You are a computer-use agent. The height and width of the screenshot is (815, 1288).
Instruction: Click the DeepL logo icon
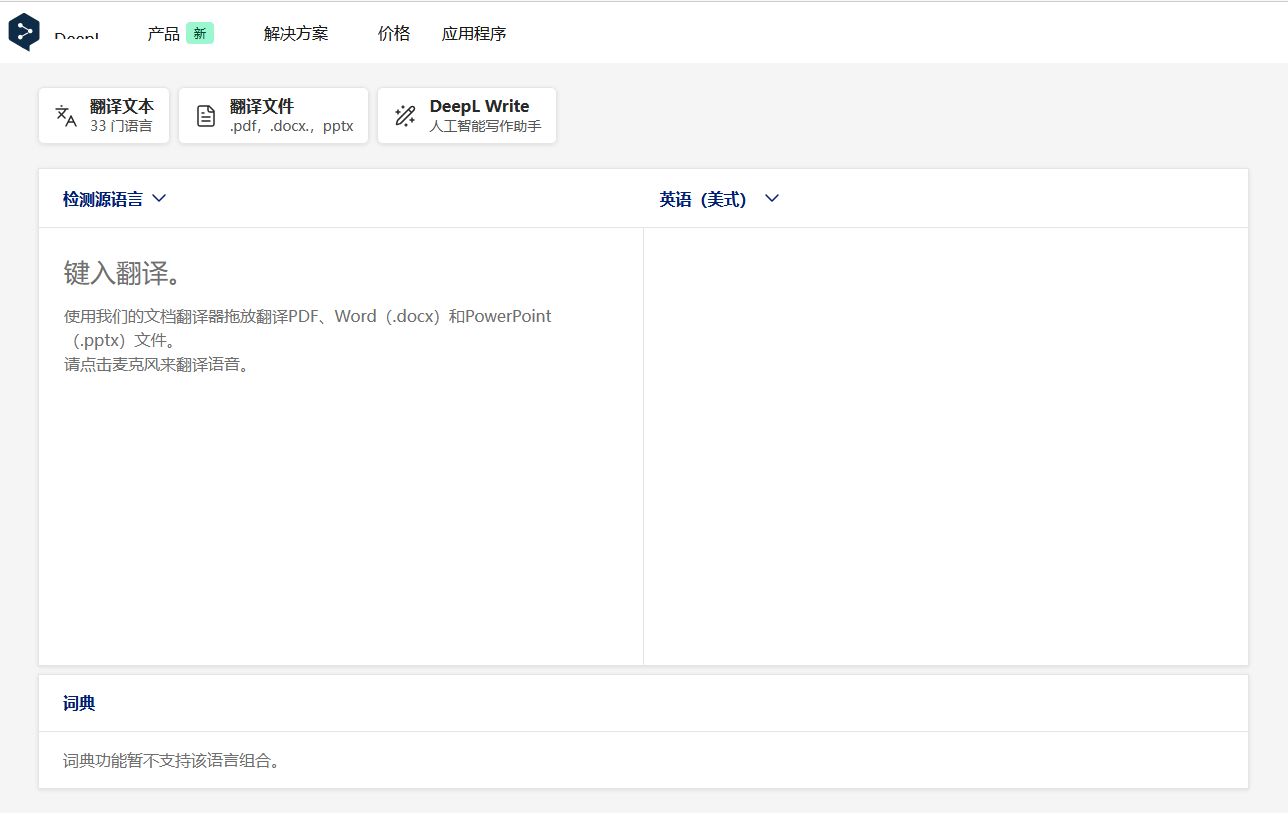coord(24,32)
